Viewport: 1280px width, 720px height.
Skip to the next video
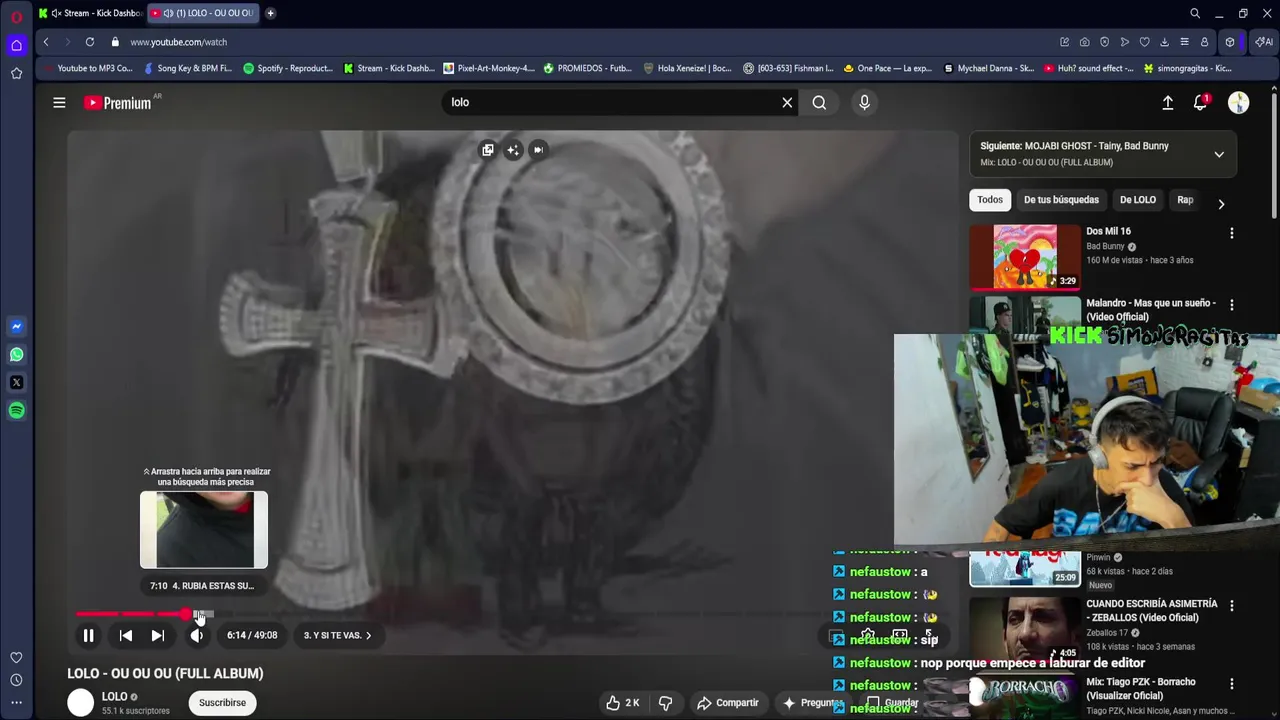click(157, 635)
